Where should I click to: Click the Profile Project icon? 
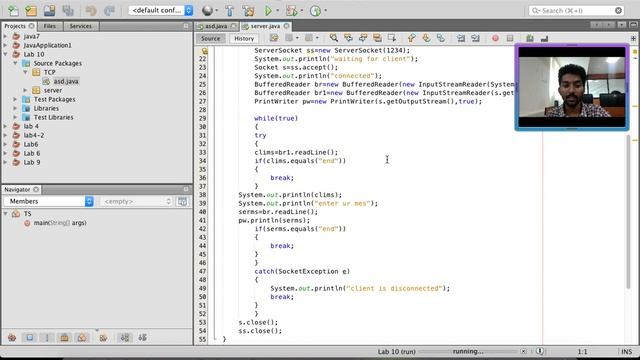(316, 11)
